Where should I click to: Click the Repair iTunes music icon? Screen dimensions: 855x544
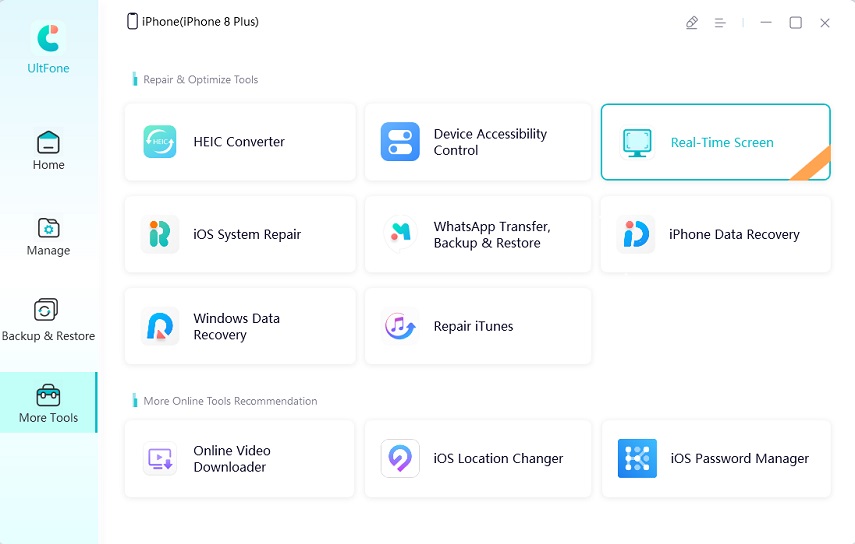pos(400,326)
